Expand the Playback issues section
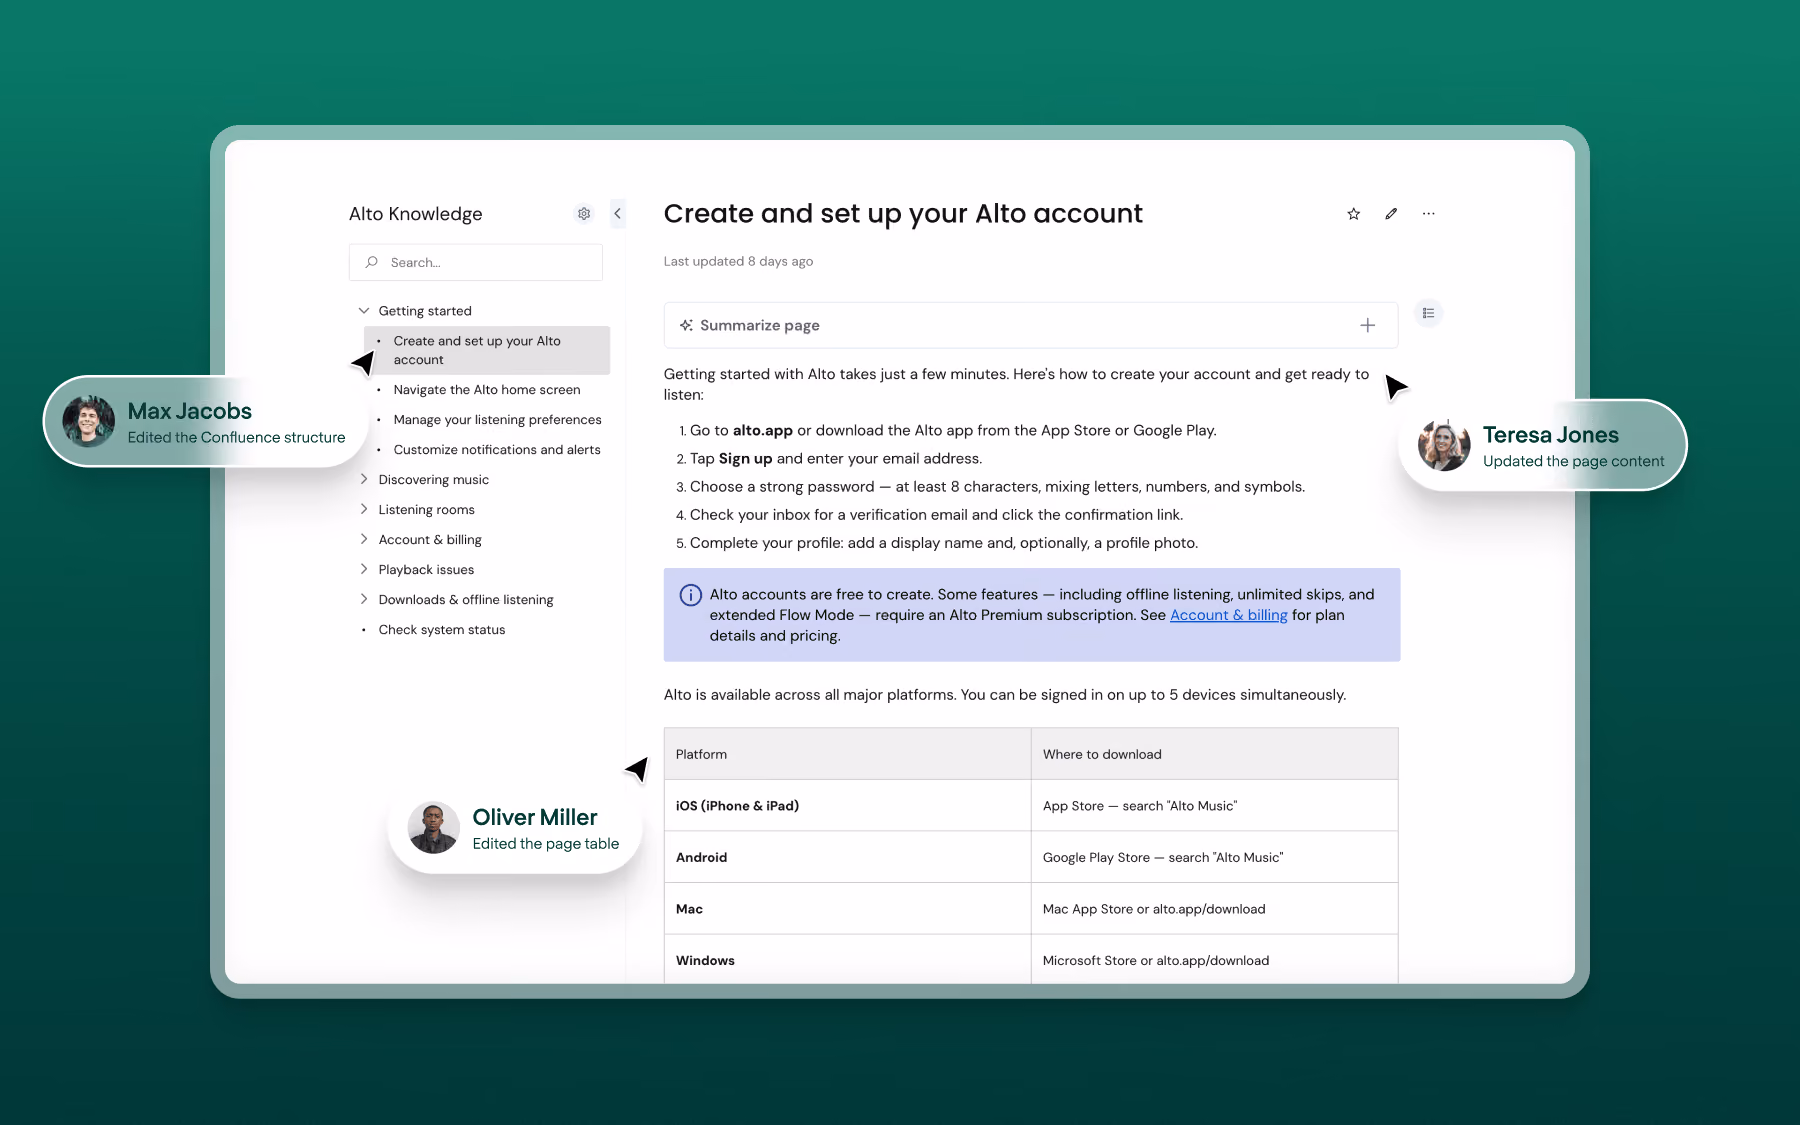Image resolution: width=1800 pixels, height=1125 pixels. tap(364, 569)
